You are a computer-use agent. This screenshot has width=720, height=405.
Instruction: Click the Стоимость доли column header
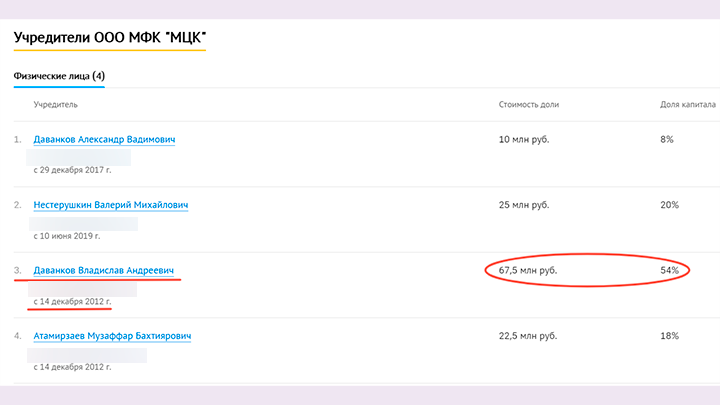529,104
